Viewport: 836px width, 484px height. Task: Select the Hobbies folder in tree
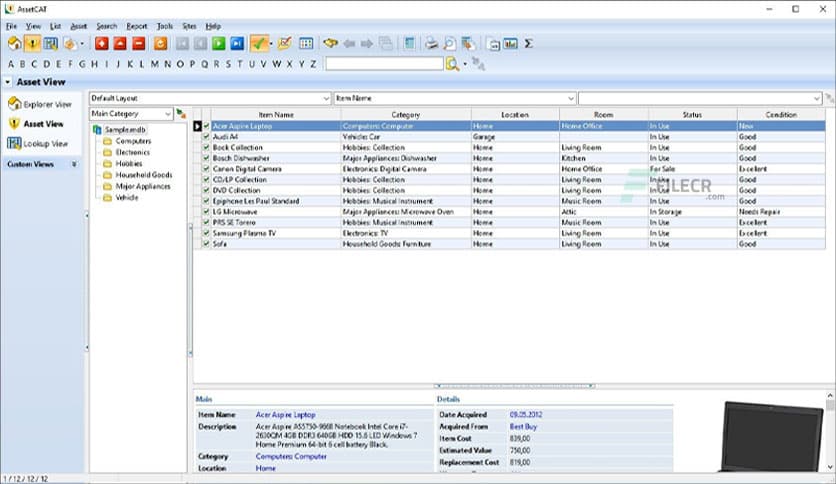129,164
